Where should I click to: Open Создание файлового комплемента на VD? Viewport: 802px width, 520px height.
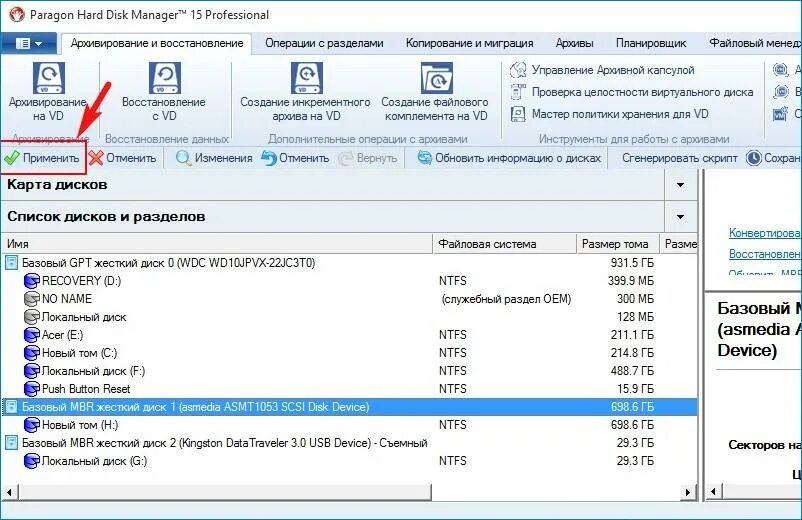[436, 93]
